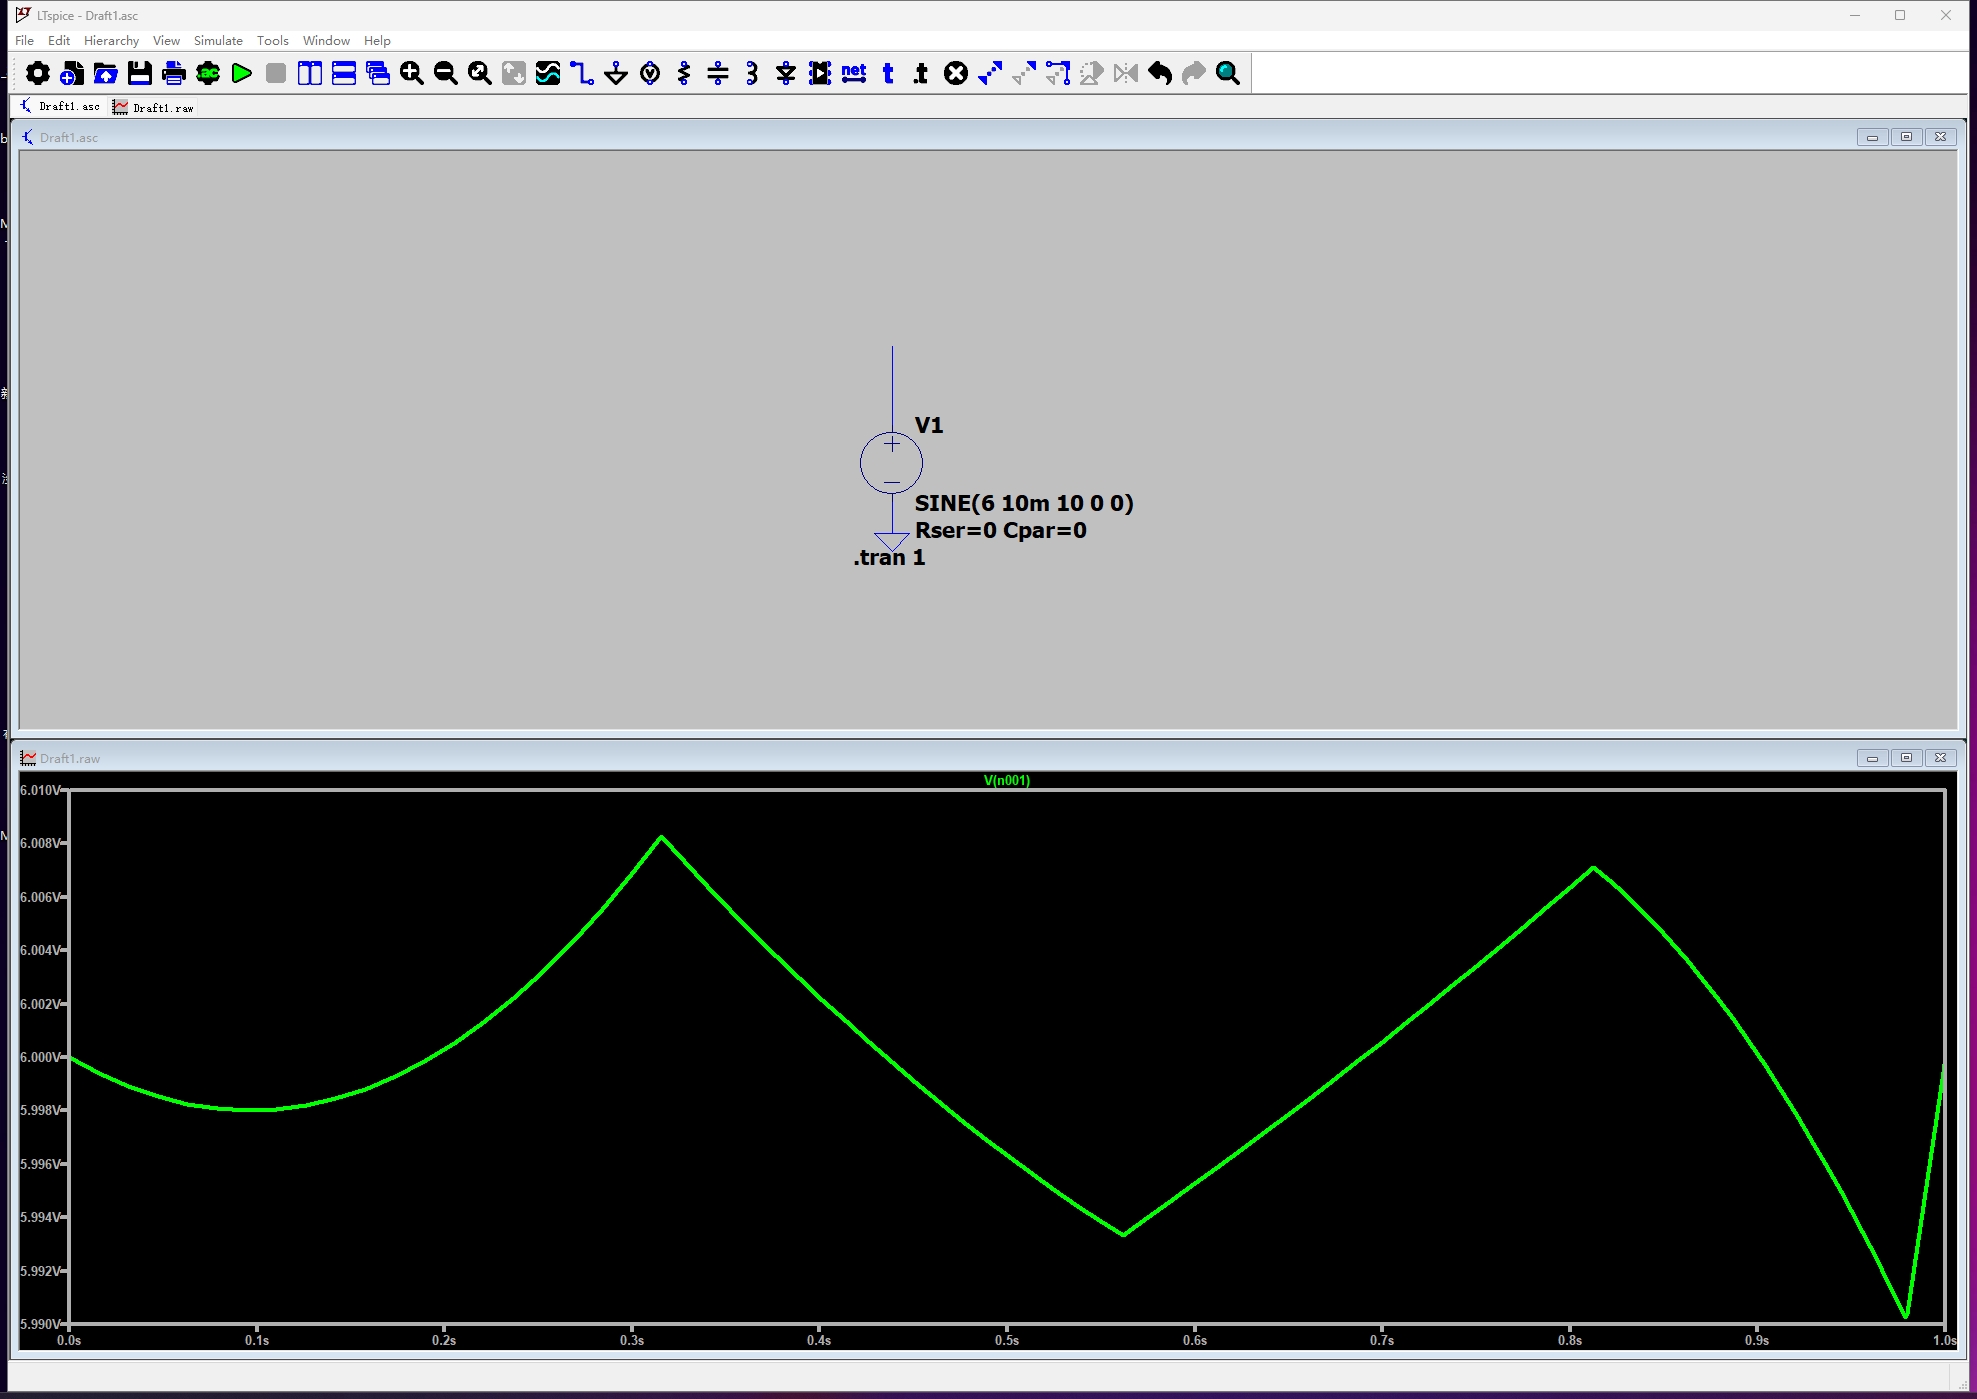
Task: Place a Resistor component
Action: [x=683, y=73]
